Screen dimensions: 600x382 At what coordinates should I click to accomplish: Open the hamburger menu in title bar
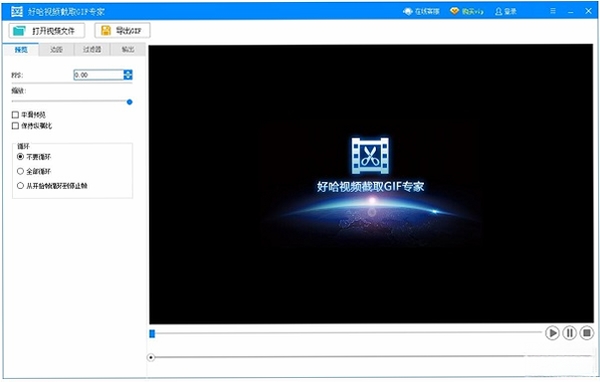tap(553, 11)
